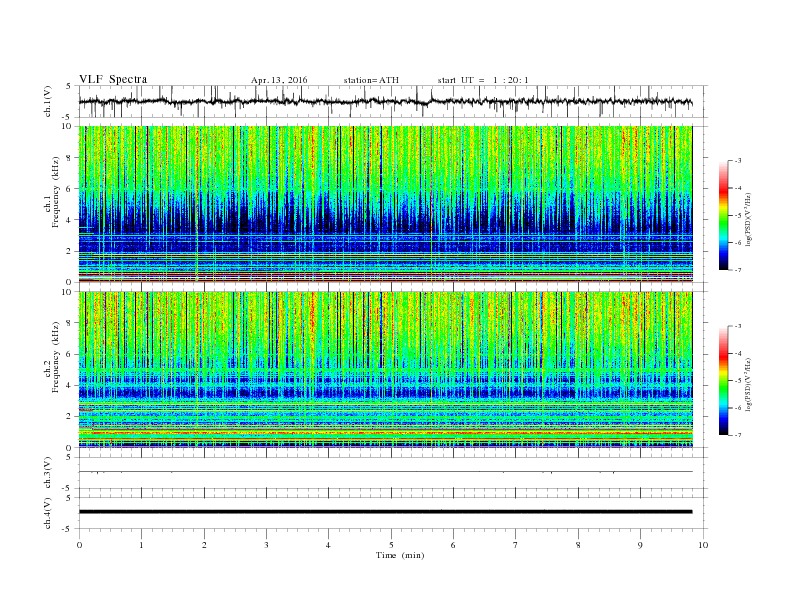This screenshot has width=792, height=612.
Task: Click the "-6" label on ch.2 color bar
Action: pos(738,408)
